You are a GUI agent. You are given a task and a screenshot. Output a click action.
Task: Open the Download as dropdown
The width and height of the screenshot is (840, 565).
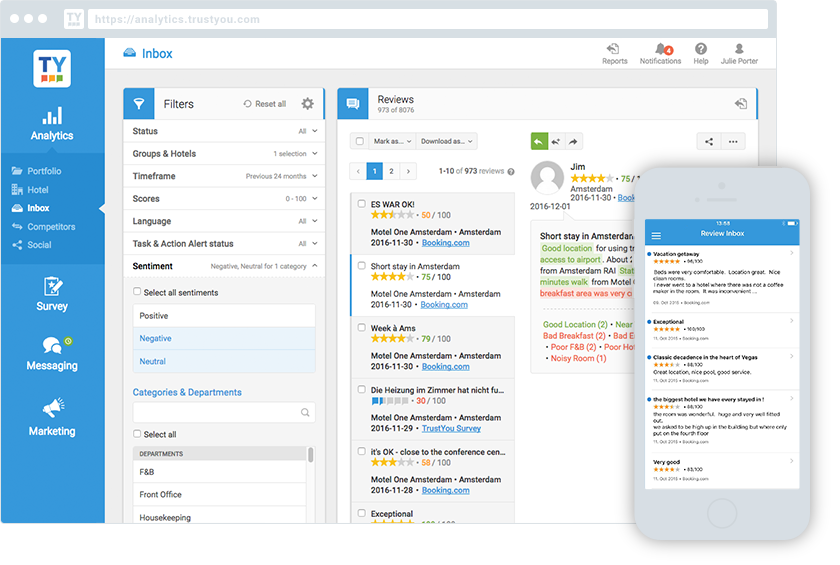pos(445,142)
